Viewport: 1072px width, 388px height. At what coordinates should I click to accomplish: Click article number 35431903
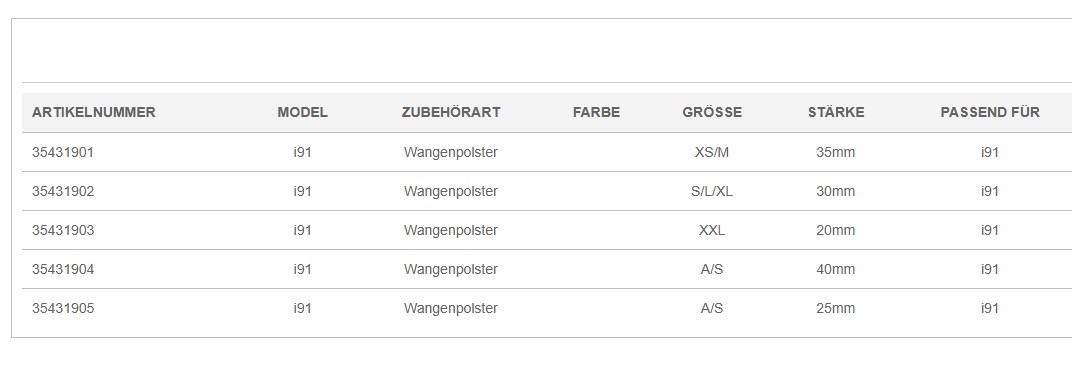pos(63,230)
